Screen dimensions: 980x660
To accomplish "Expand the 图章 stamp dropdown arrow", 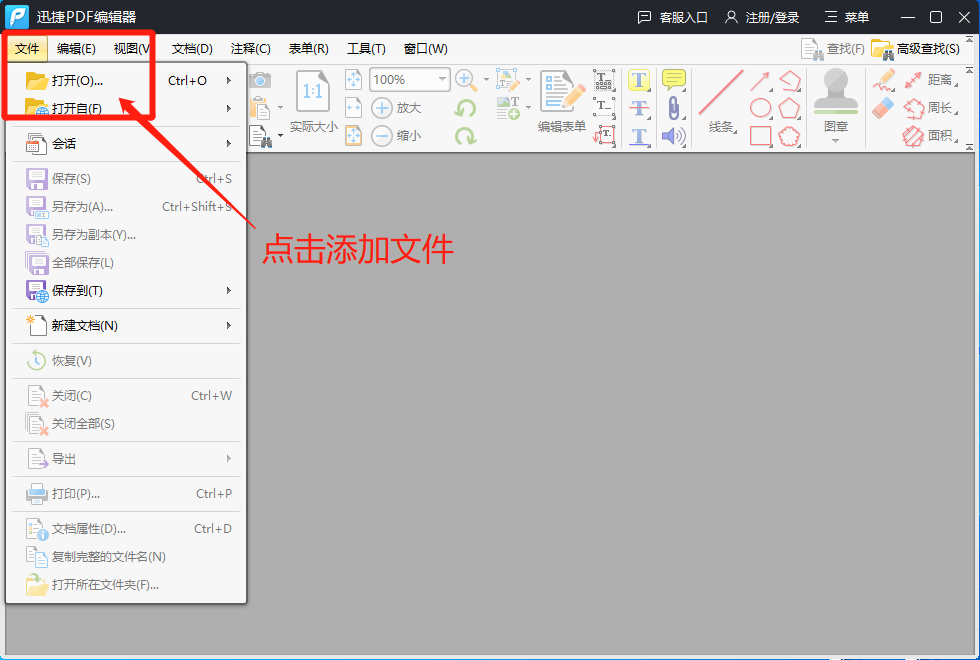I will 836,141.
